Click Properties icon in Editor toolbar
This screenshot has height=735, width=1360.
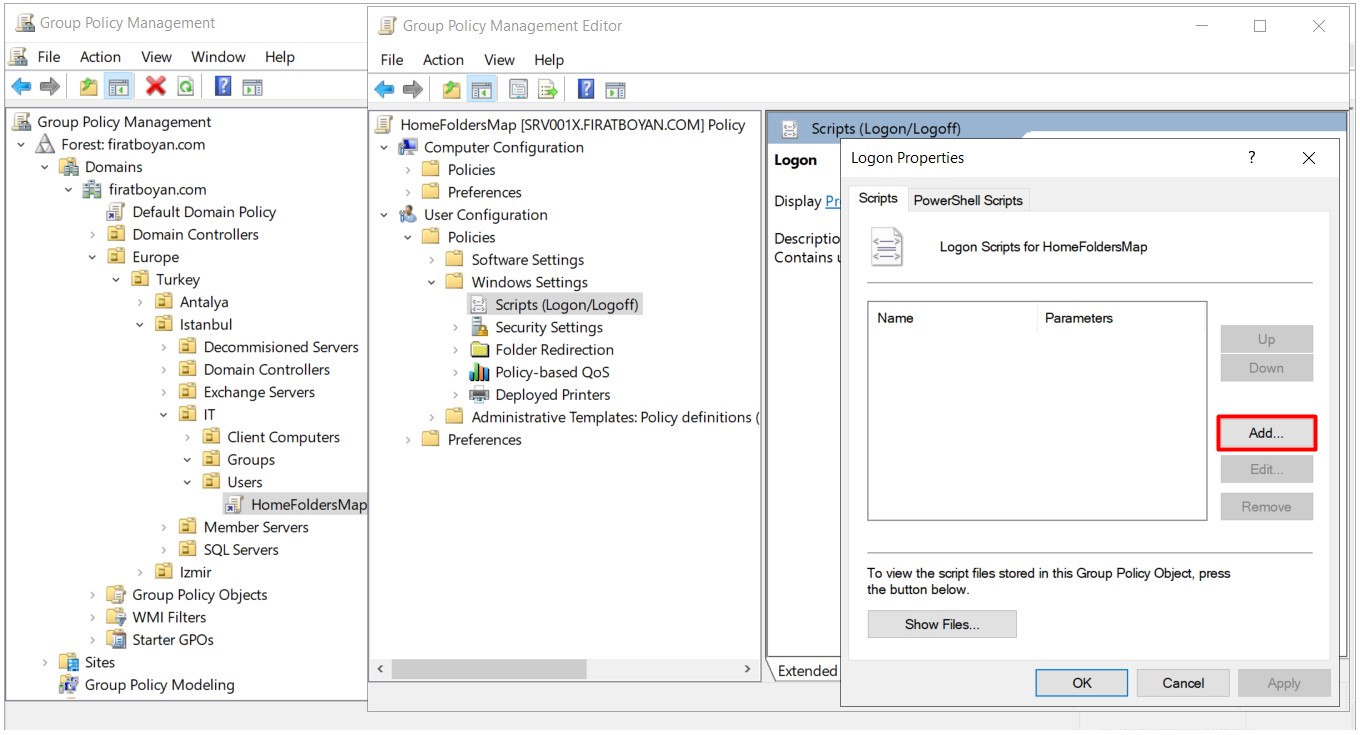[x=518, y=90]
